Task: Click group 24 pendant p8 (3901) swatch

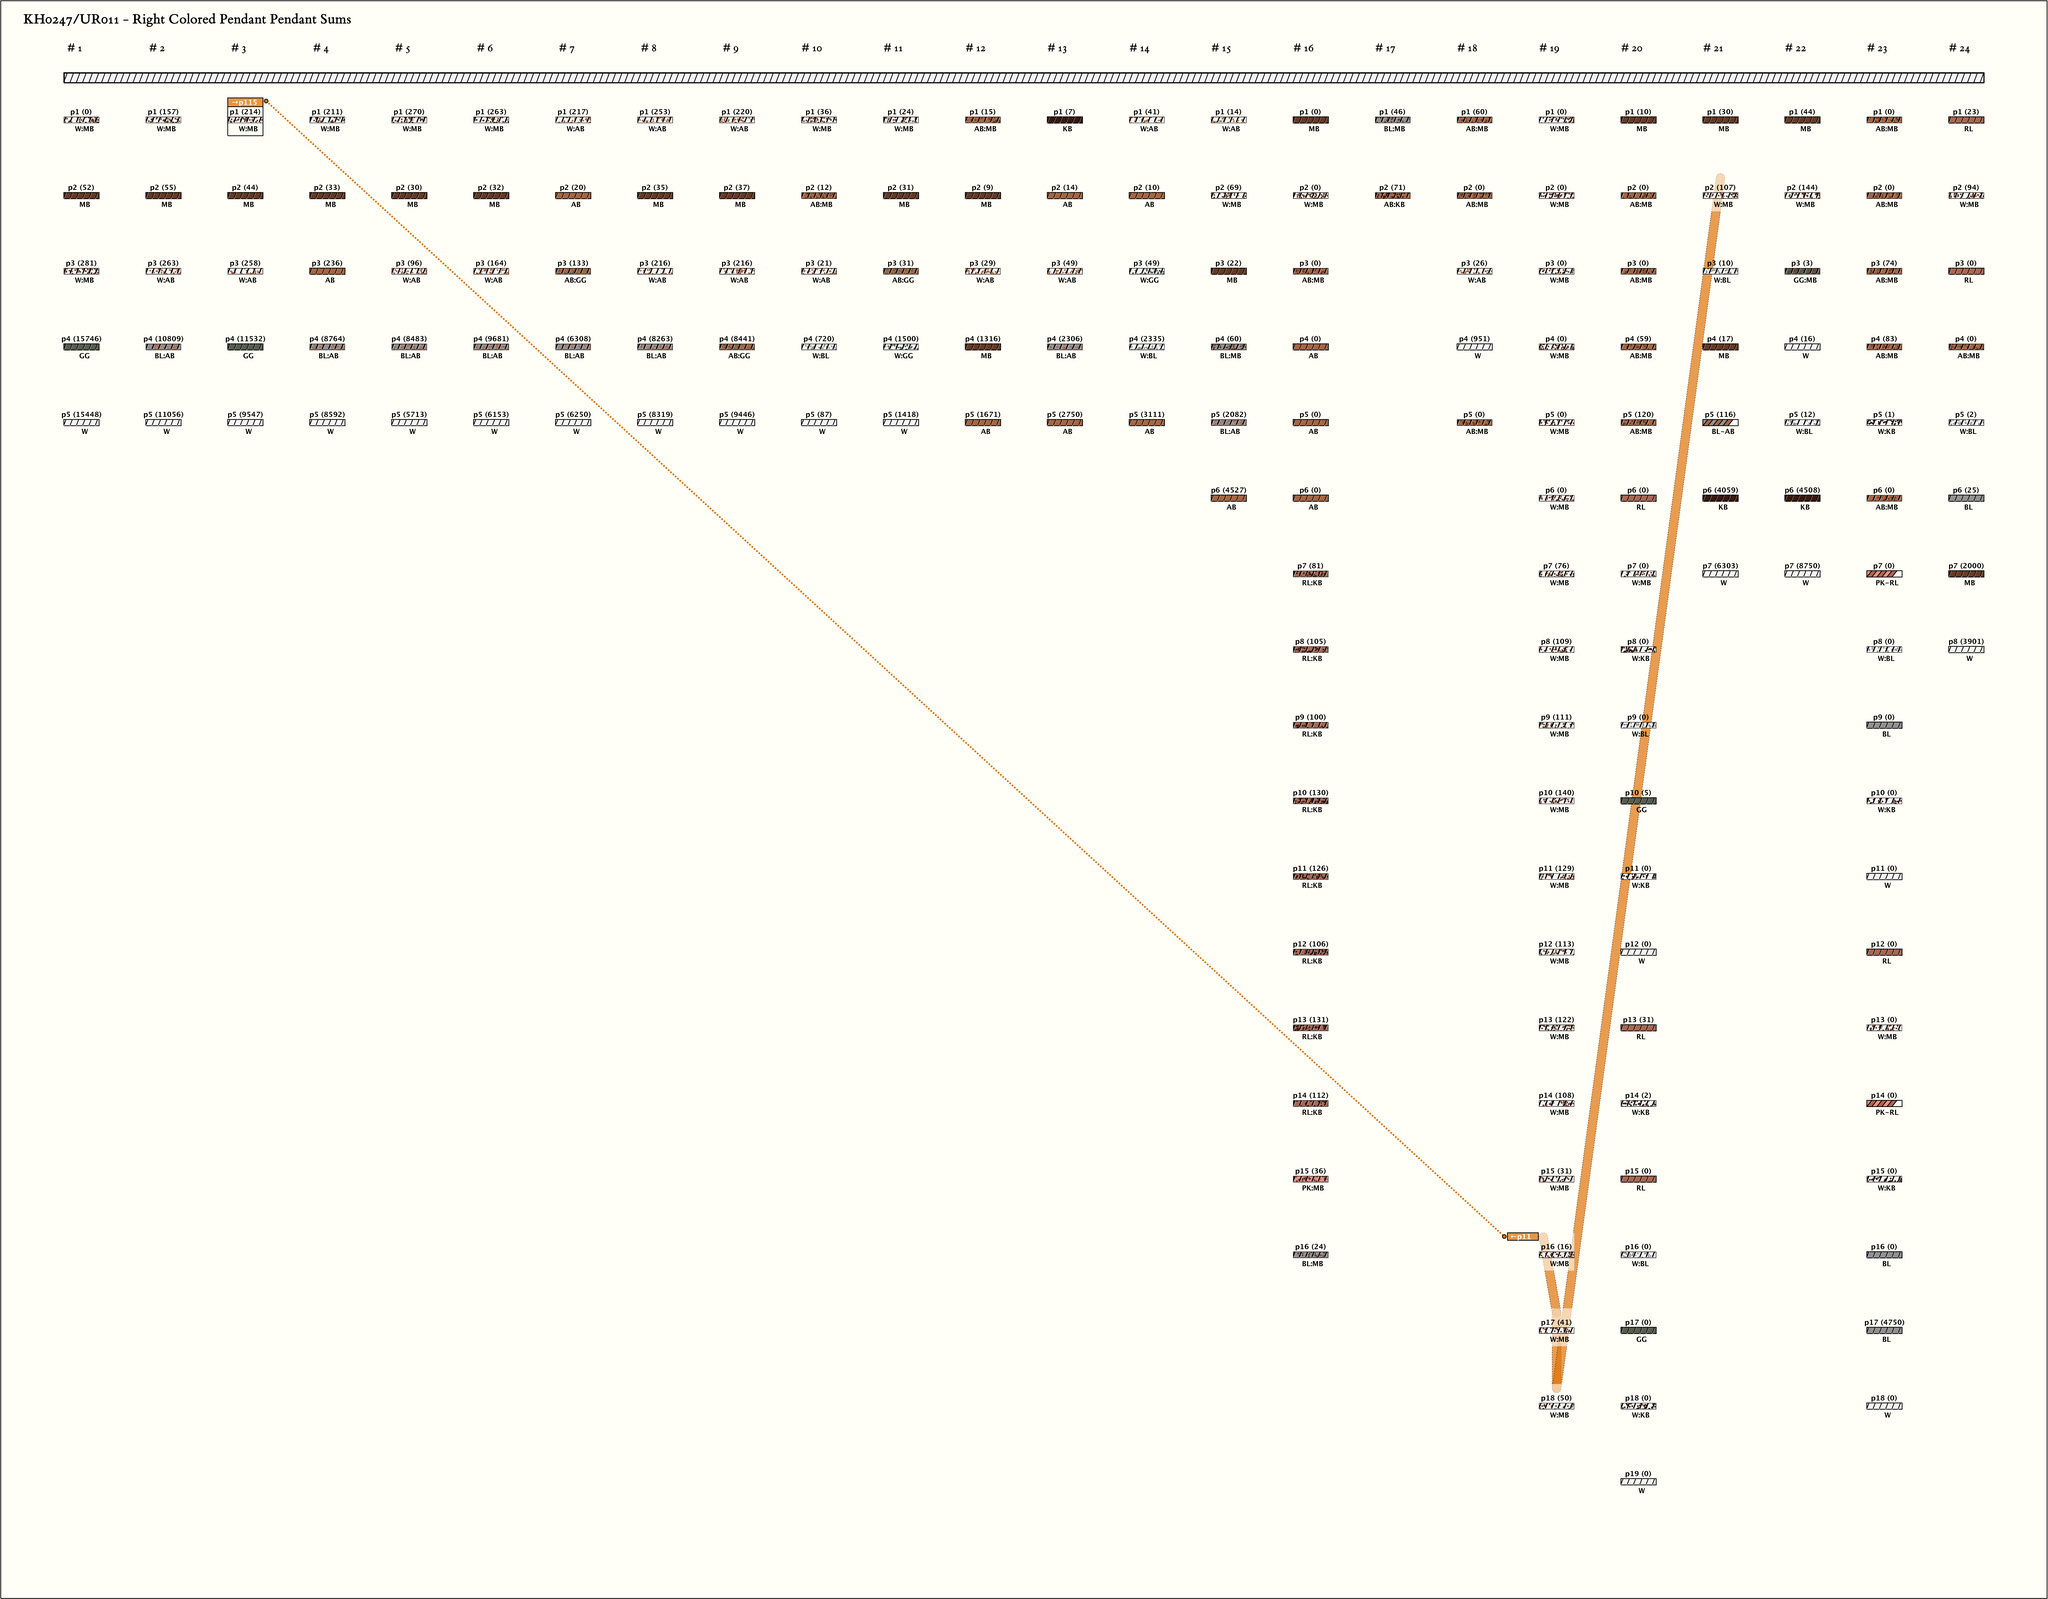Action: coord(1966,650)
